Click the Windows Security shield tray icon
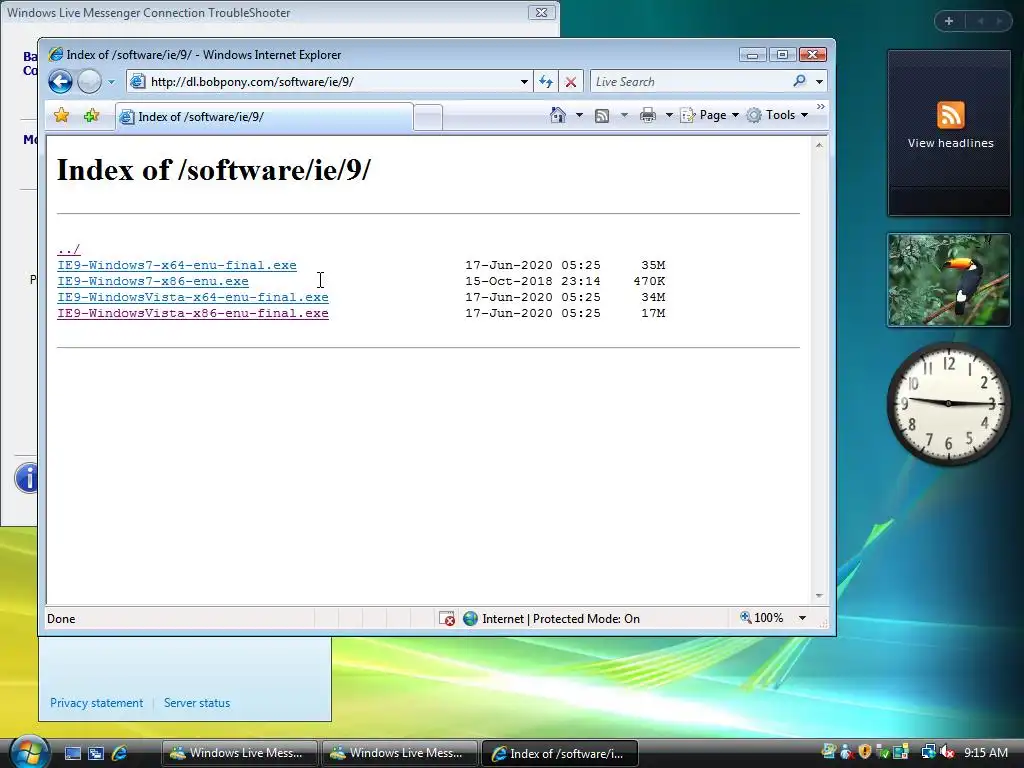The height and width of the screenshot is (768, 1024). click(865, 752)
